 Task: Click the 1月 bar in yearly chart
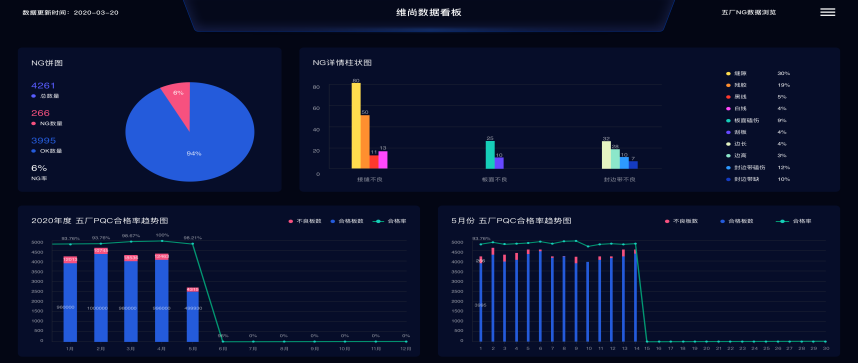tap(70, 299)
